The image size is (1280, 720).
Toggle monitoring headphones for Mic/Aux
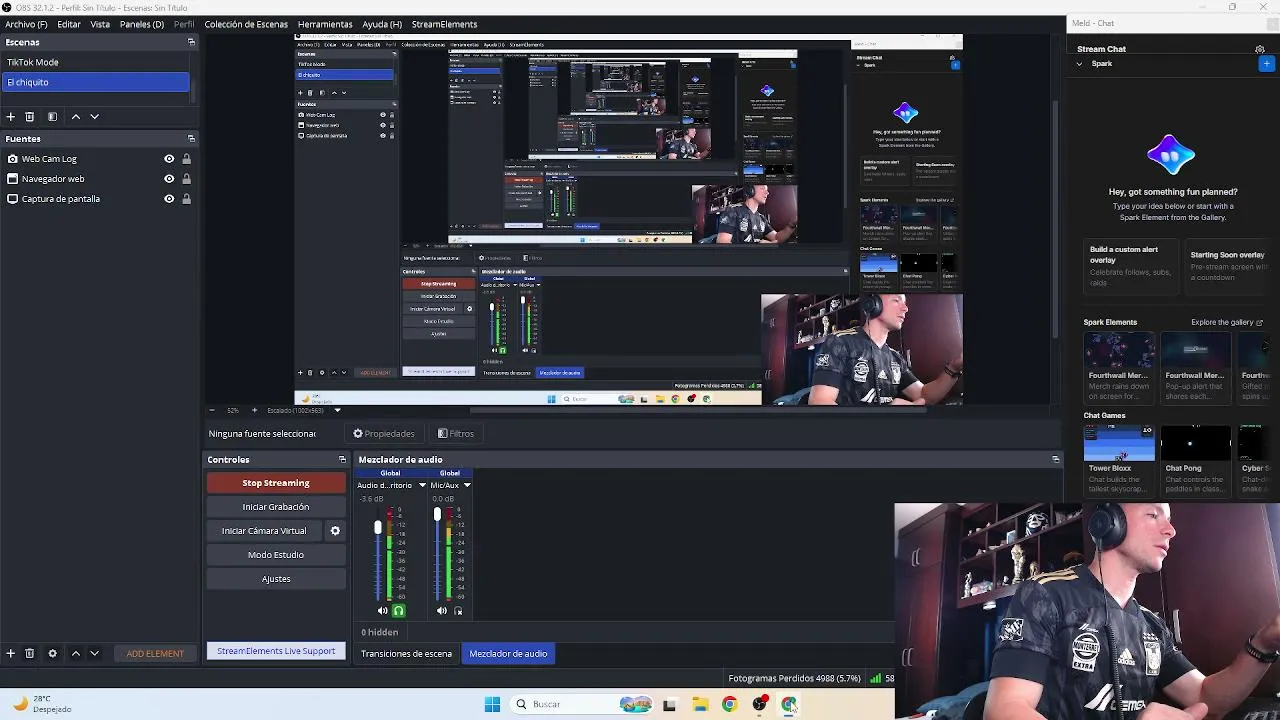(458, 611)
